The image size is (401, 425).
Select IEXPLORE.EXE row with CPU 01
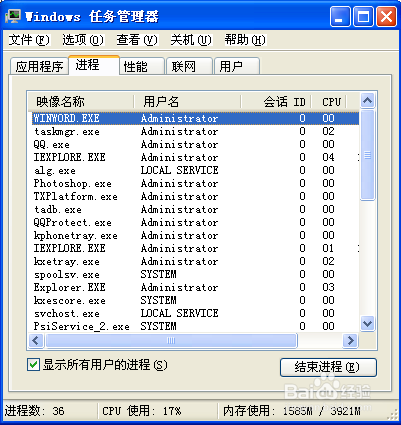click(x=195, y=248)
